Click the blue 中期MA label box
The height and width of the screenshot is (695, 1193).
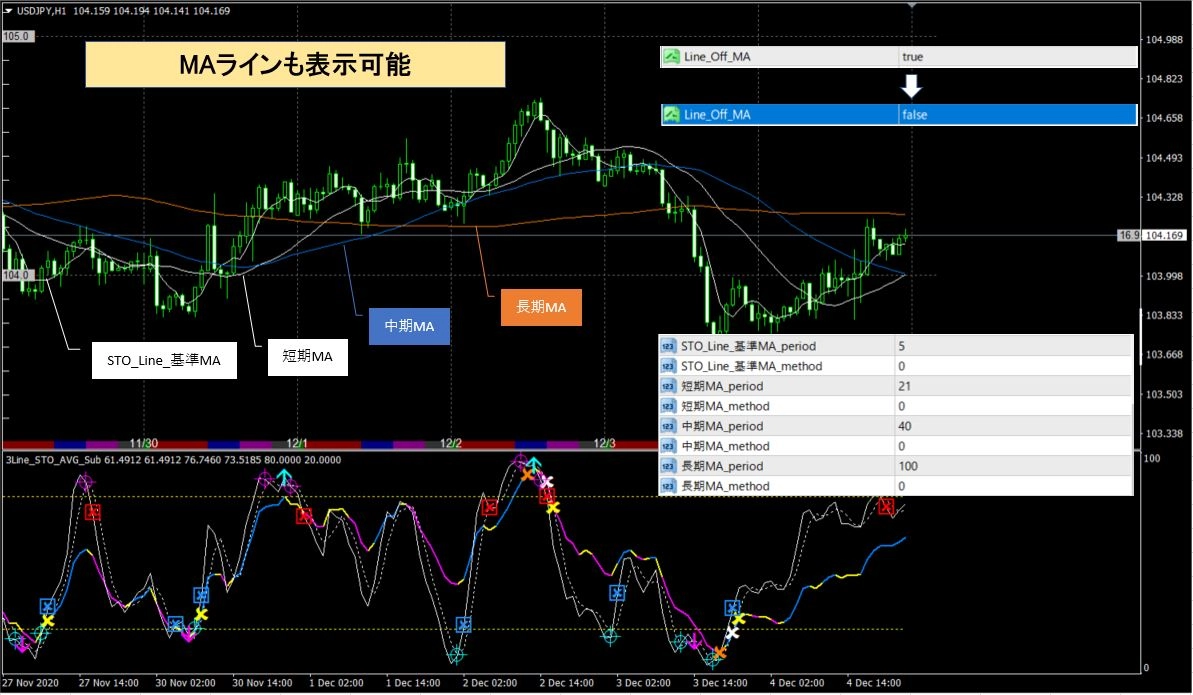[409, 326]
